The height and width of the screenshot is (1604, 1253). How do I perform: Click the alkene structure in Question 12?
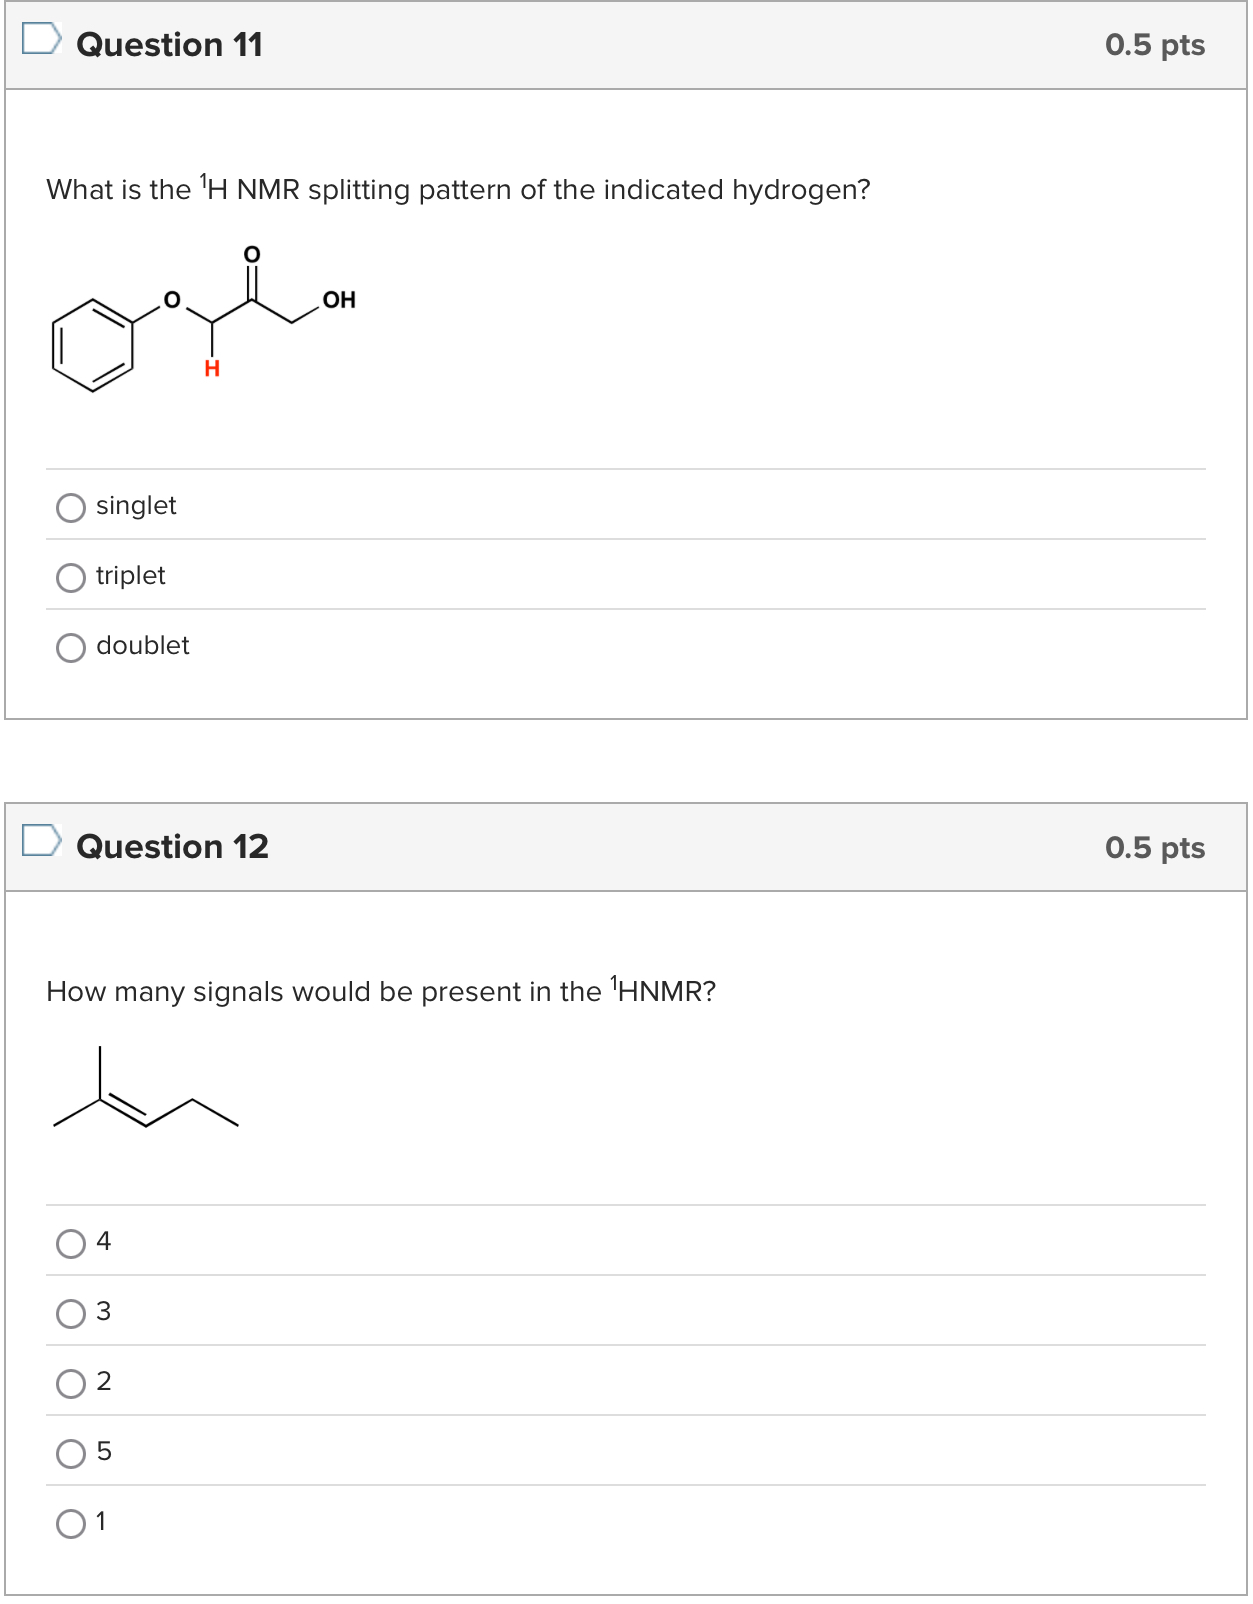tap(145, 1095)
